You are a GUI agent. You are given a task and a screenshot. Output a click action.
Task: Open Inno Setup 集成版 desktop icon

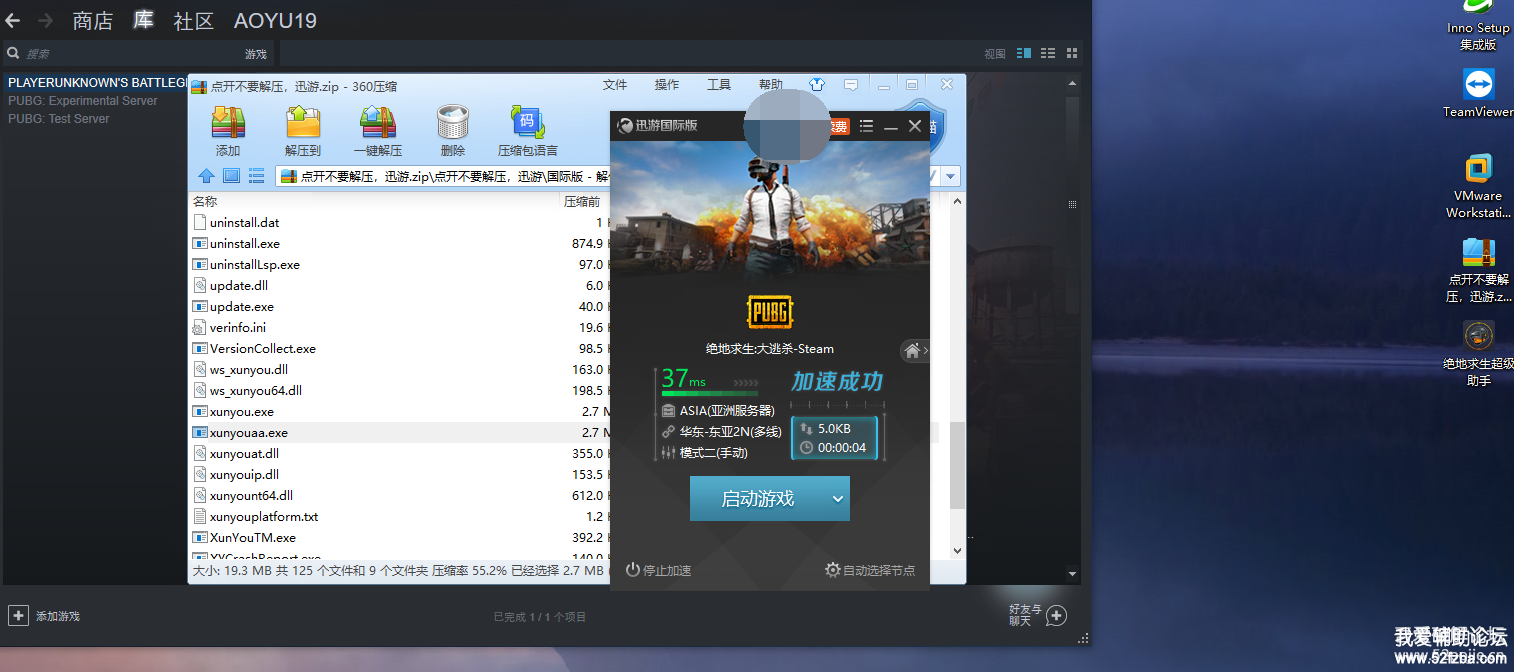pos(1478,27)
